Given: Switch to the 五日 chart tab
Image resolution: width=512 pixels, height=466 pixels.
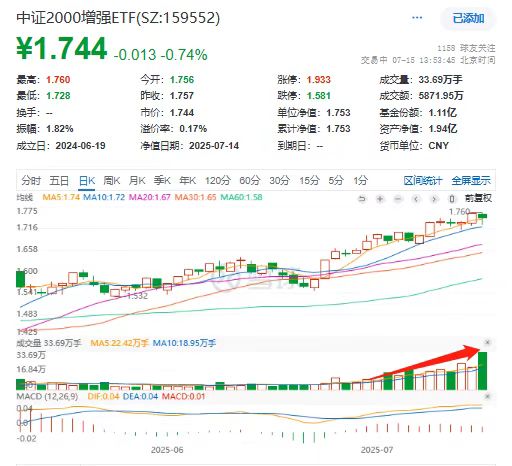Looking at the screenshot, I should (59, 181).
